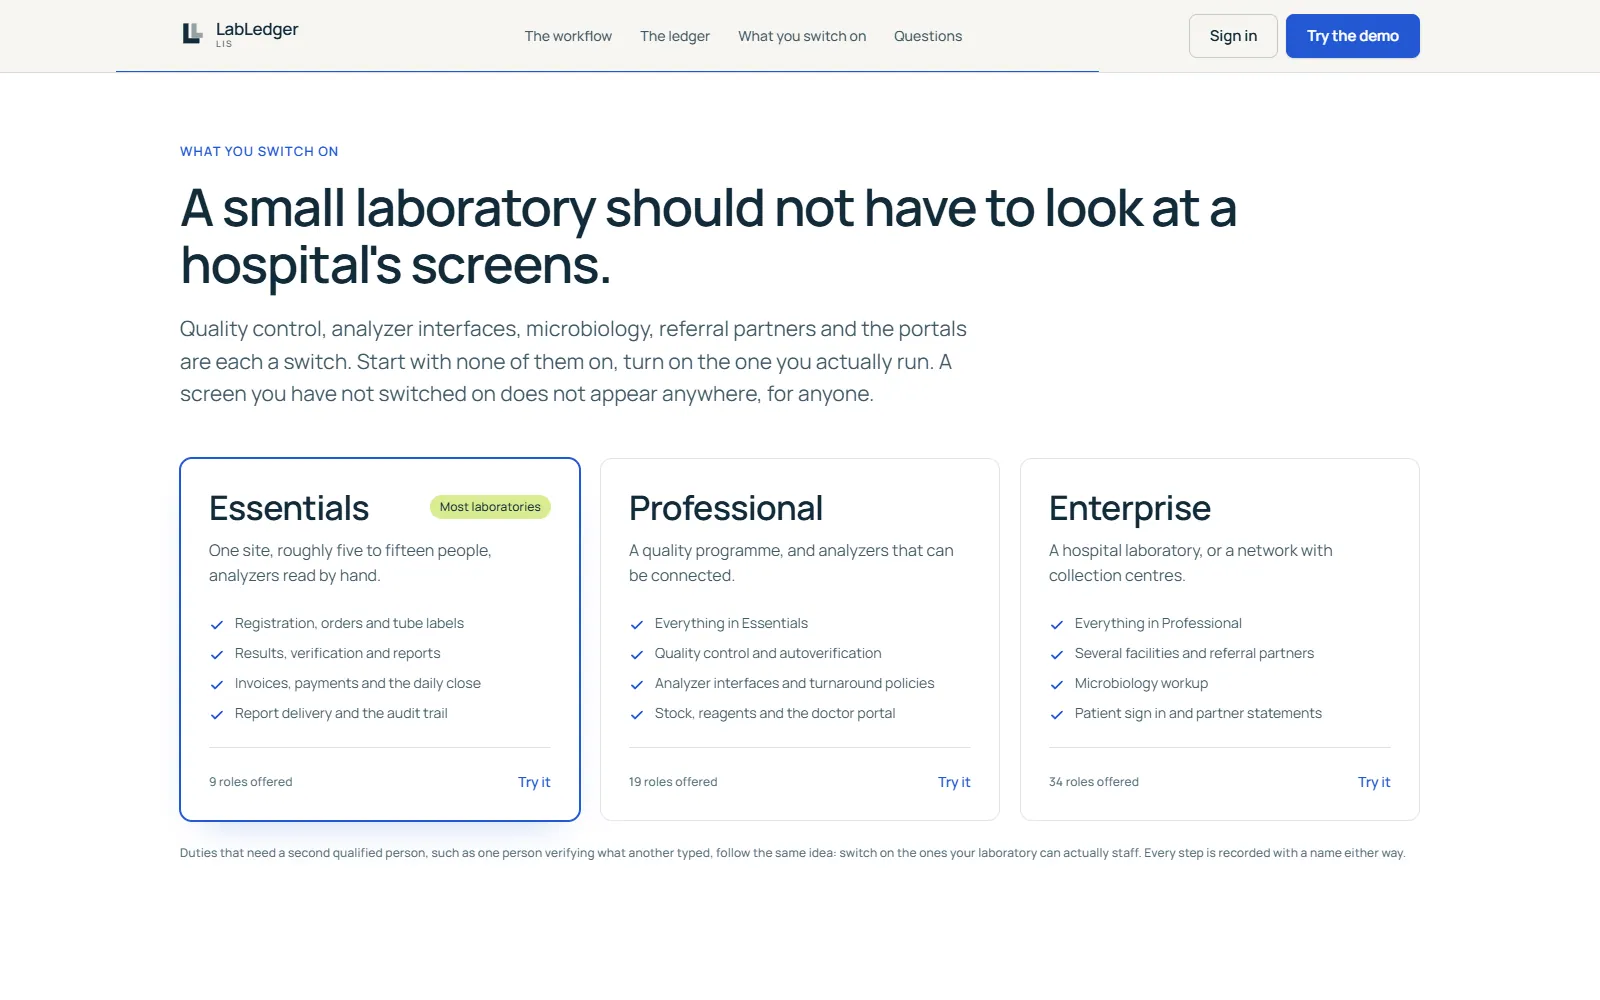Click the Try the demo button
Screen dimensions: 1600x1000
1353,36
